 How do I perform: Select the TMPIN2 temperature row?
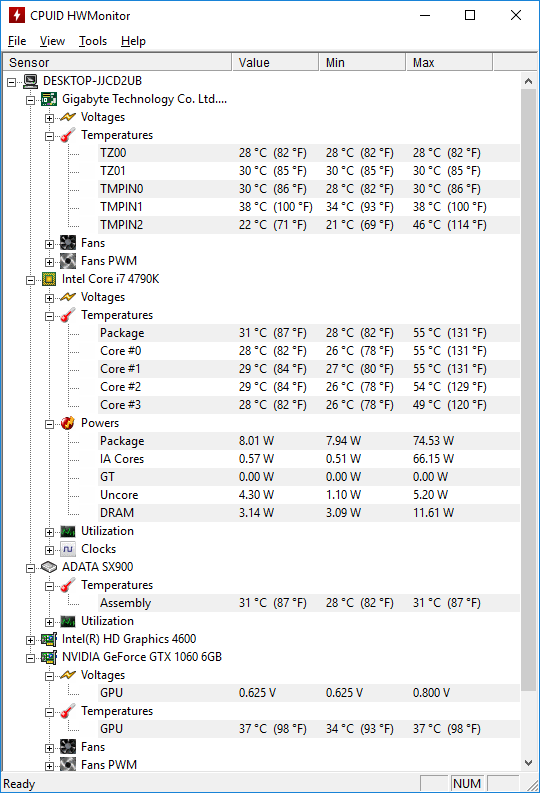309,225
